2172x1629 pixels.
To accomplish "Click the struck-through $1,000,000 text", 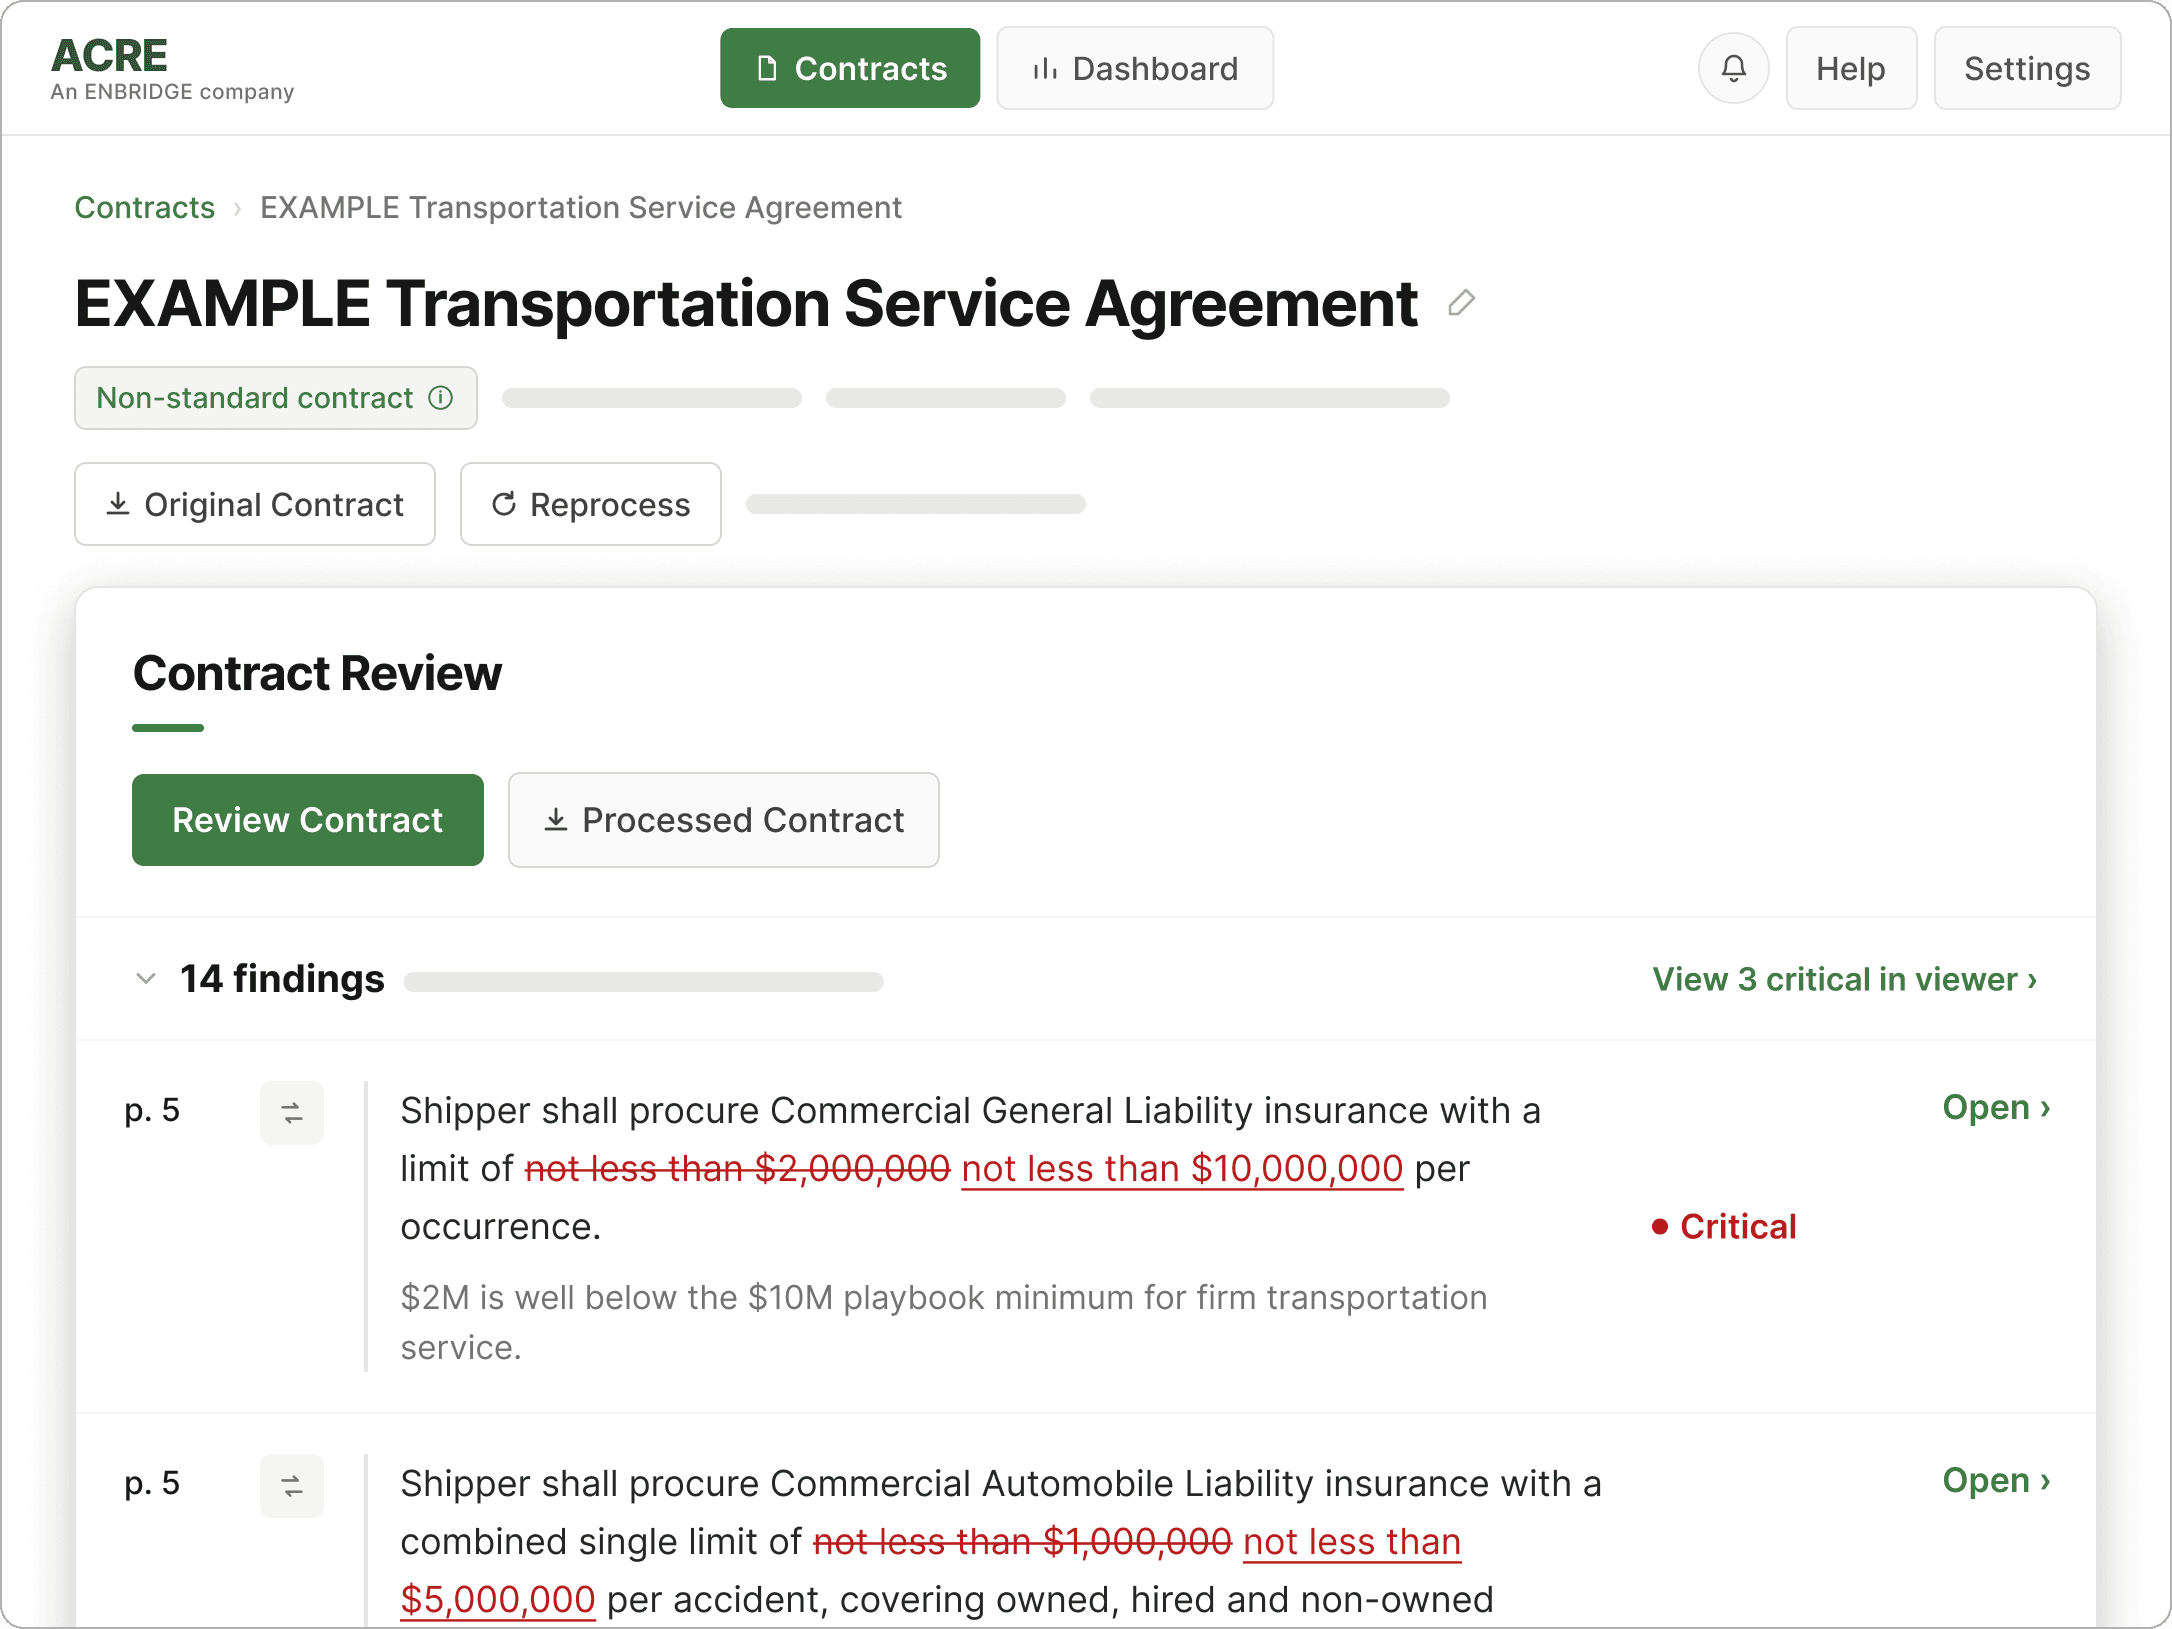I will 1022,1541.
